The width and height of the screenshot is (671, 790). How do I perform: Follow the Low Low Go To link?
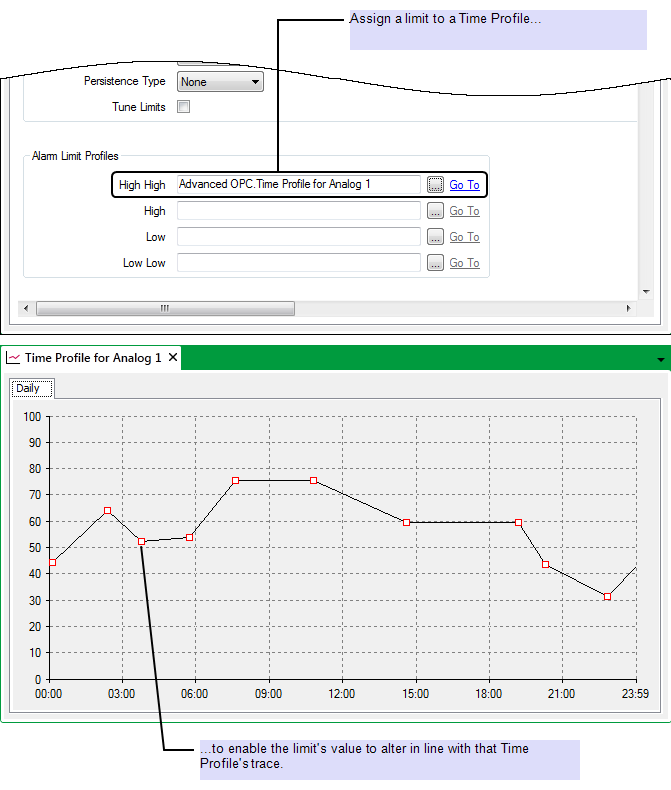[x=464, y=263]
